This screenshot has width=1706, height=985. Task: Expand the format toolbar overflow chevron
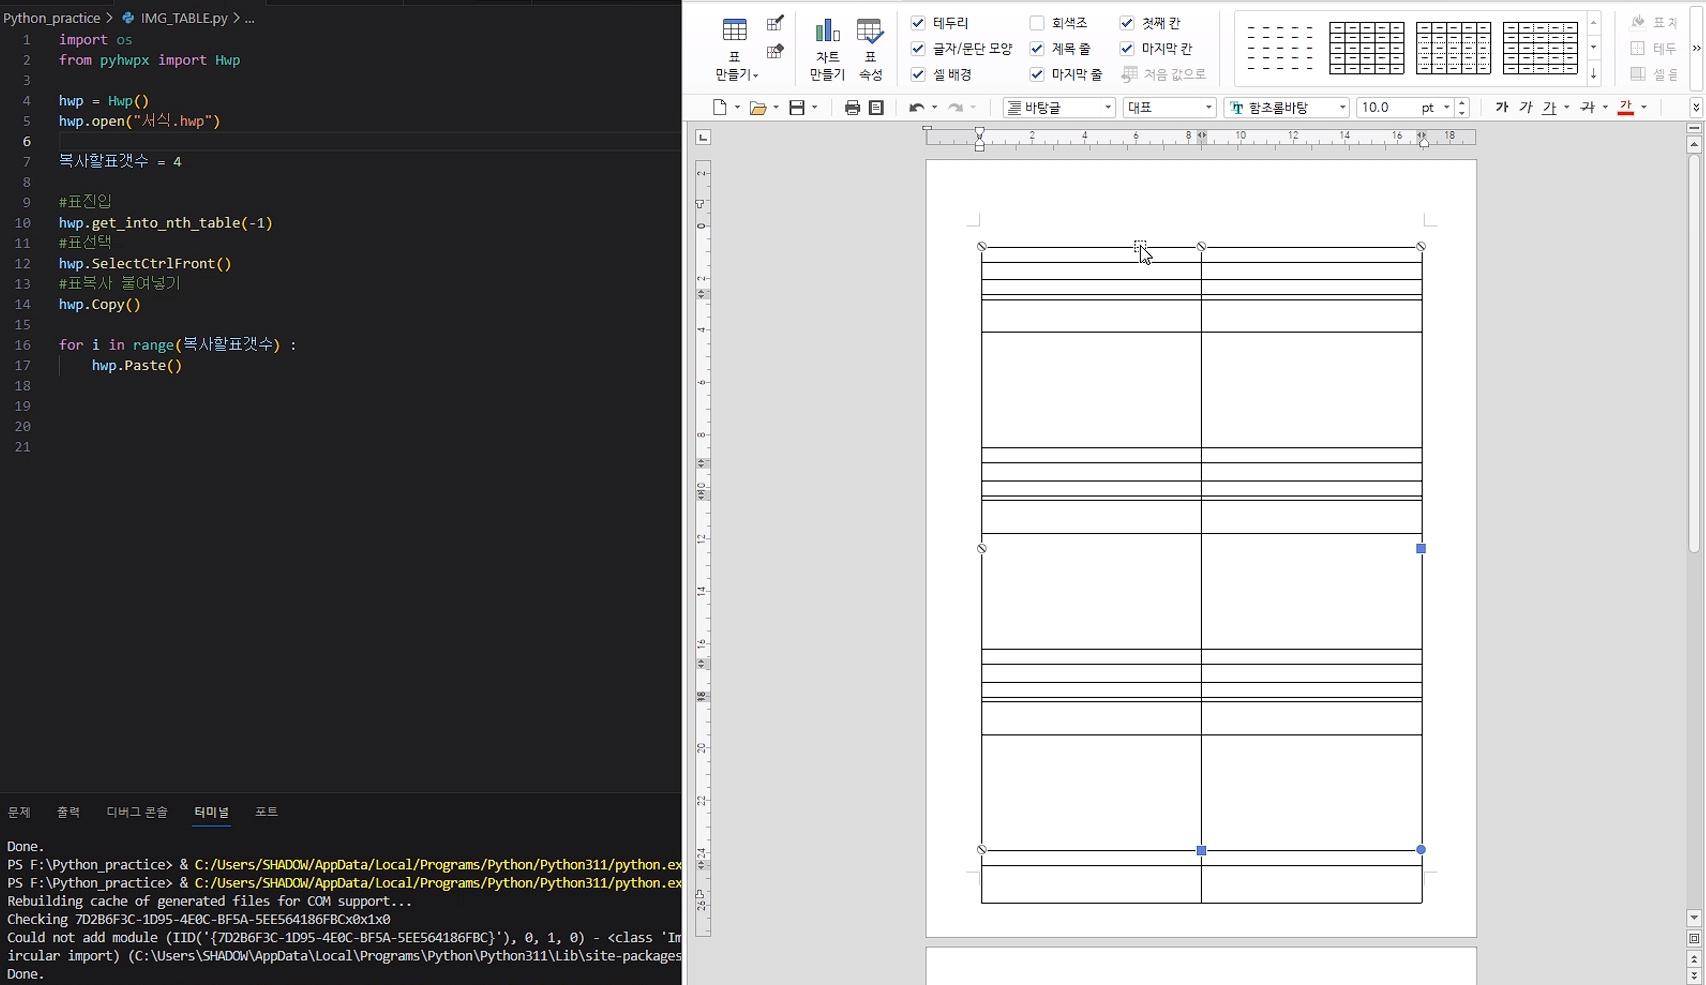point(1696,107)
